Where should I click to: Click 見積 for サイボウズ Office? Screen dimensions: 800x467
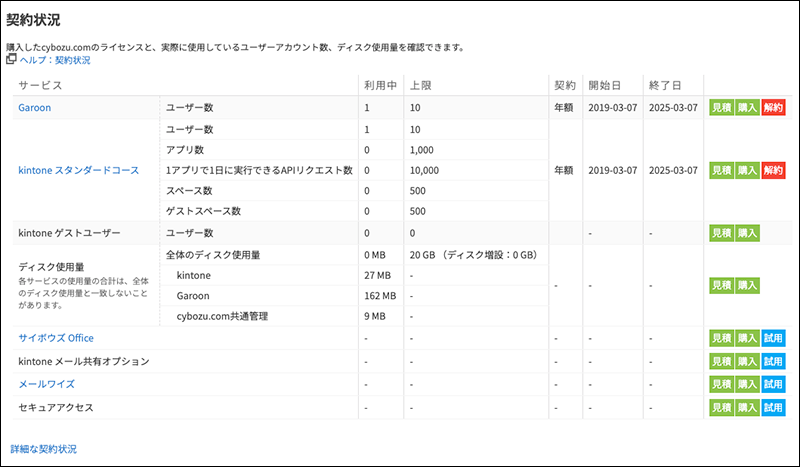point(721,338)
